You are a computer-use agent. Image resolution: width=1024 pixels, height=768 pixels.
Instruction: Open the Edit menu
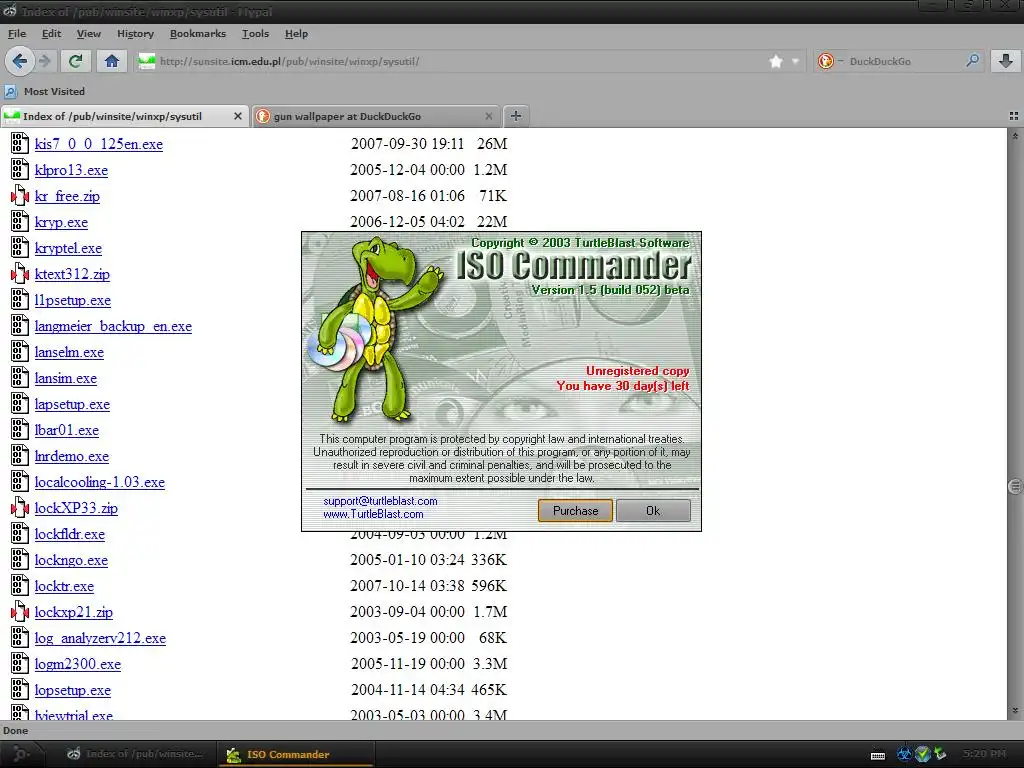tap(51, 33)
